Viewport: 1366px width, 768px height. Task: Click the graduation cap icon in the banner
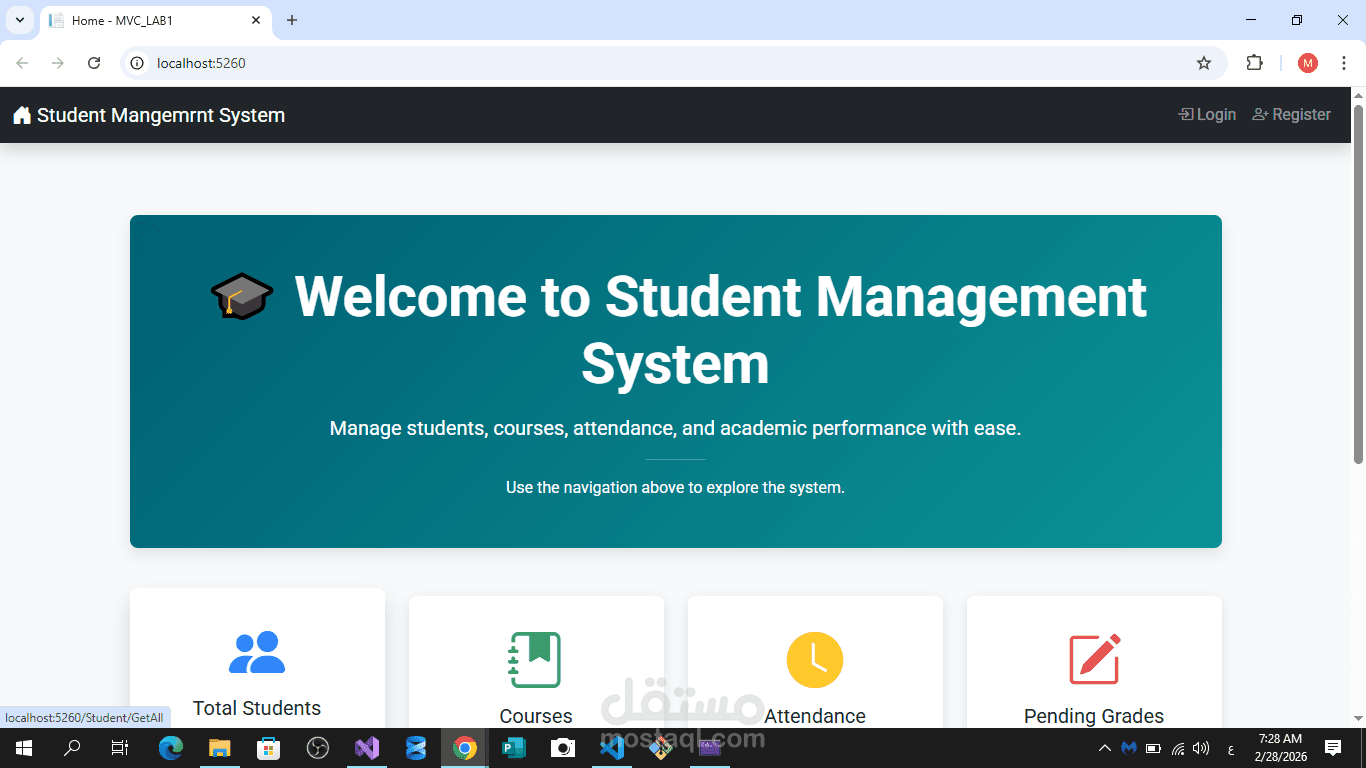[x=240, y=296]
